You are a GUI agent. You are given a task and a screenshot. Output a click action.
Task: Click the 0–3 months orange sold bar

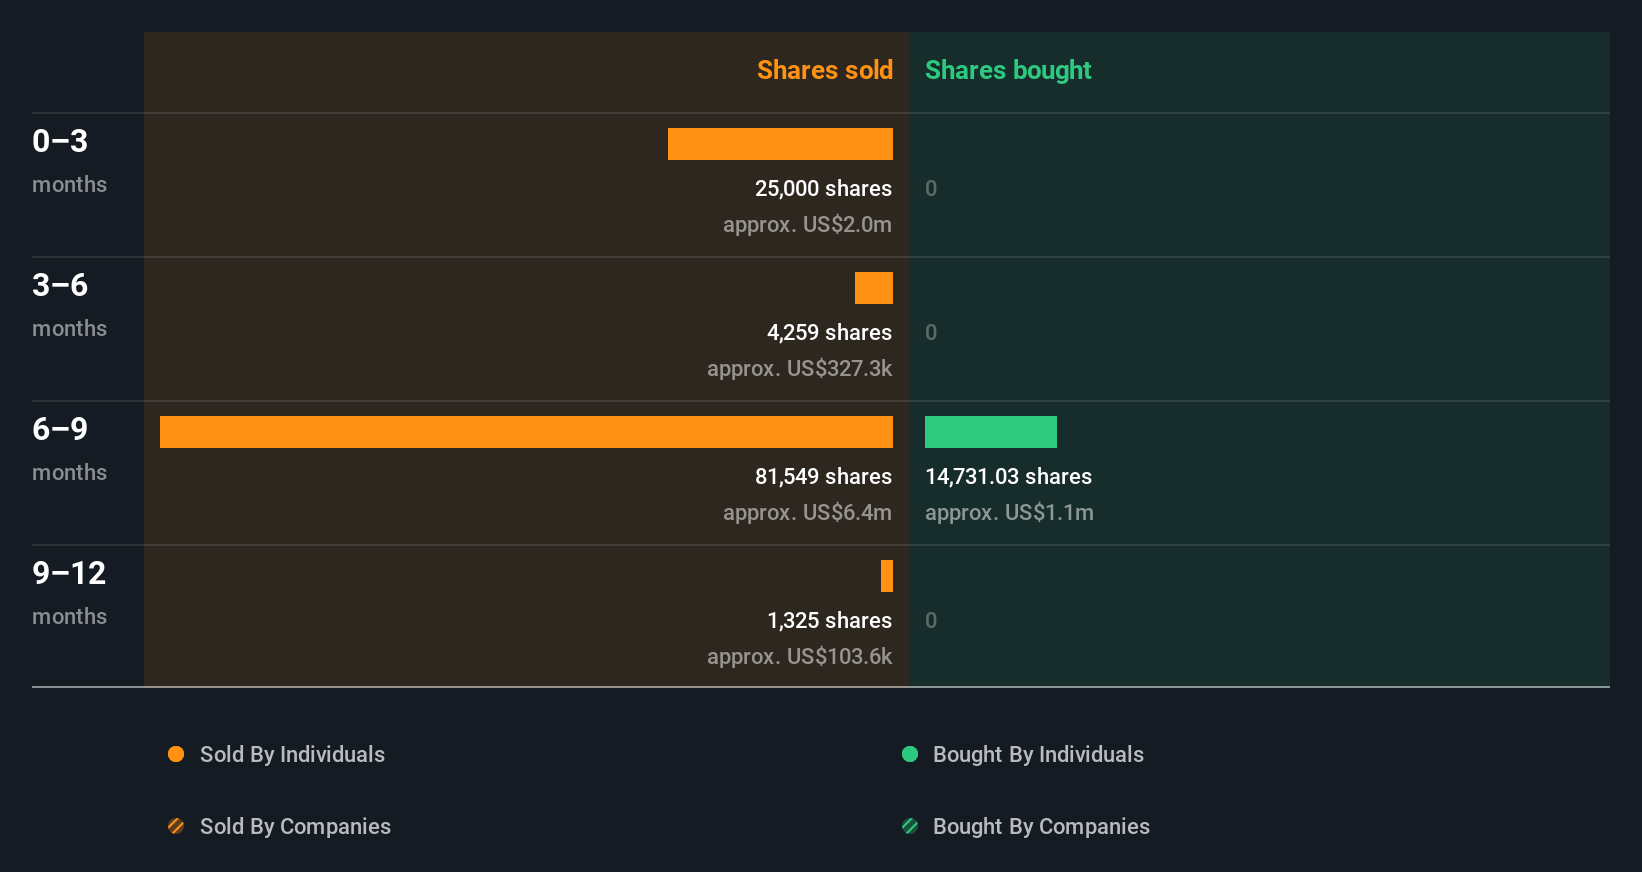click(x=780, y=144)
